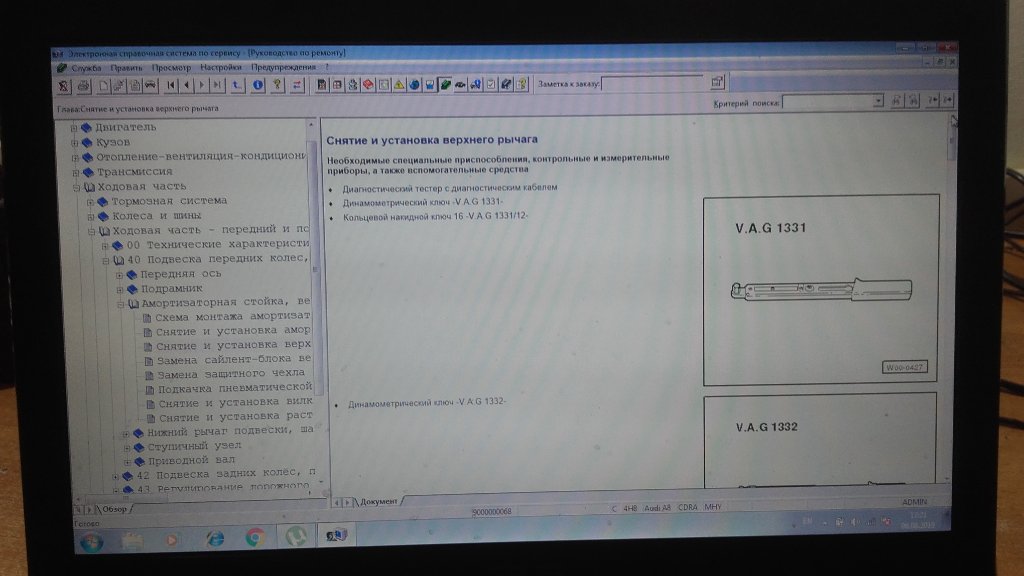Screen dimensions: 1024x576
Task: Expand the Двигатель tree node
Action: (74, 128)
